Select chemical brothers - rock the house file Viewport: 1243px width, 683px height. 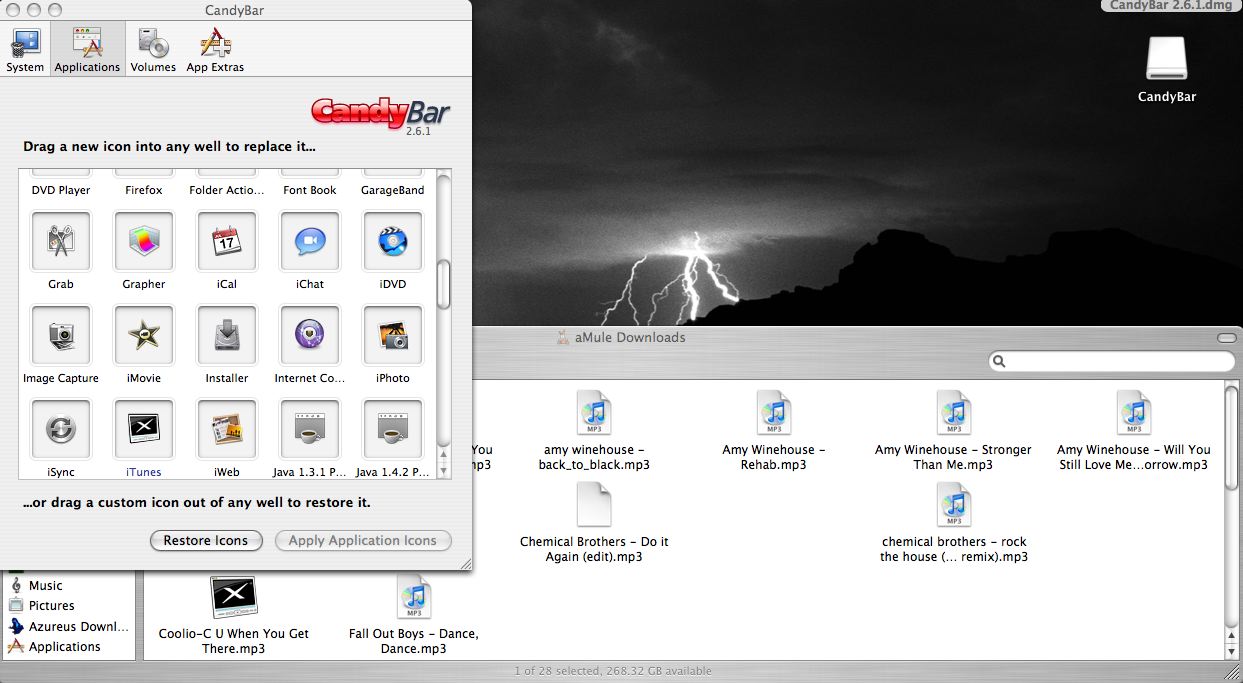(x=954, y=523)
